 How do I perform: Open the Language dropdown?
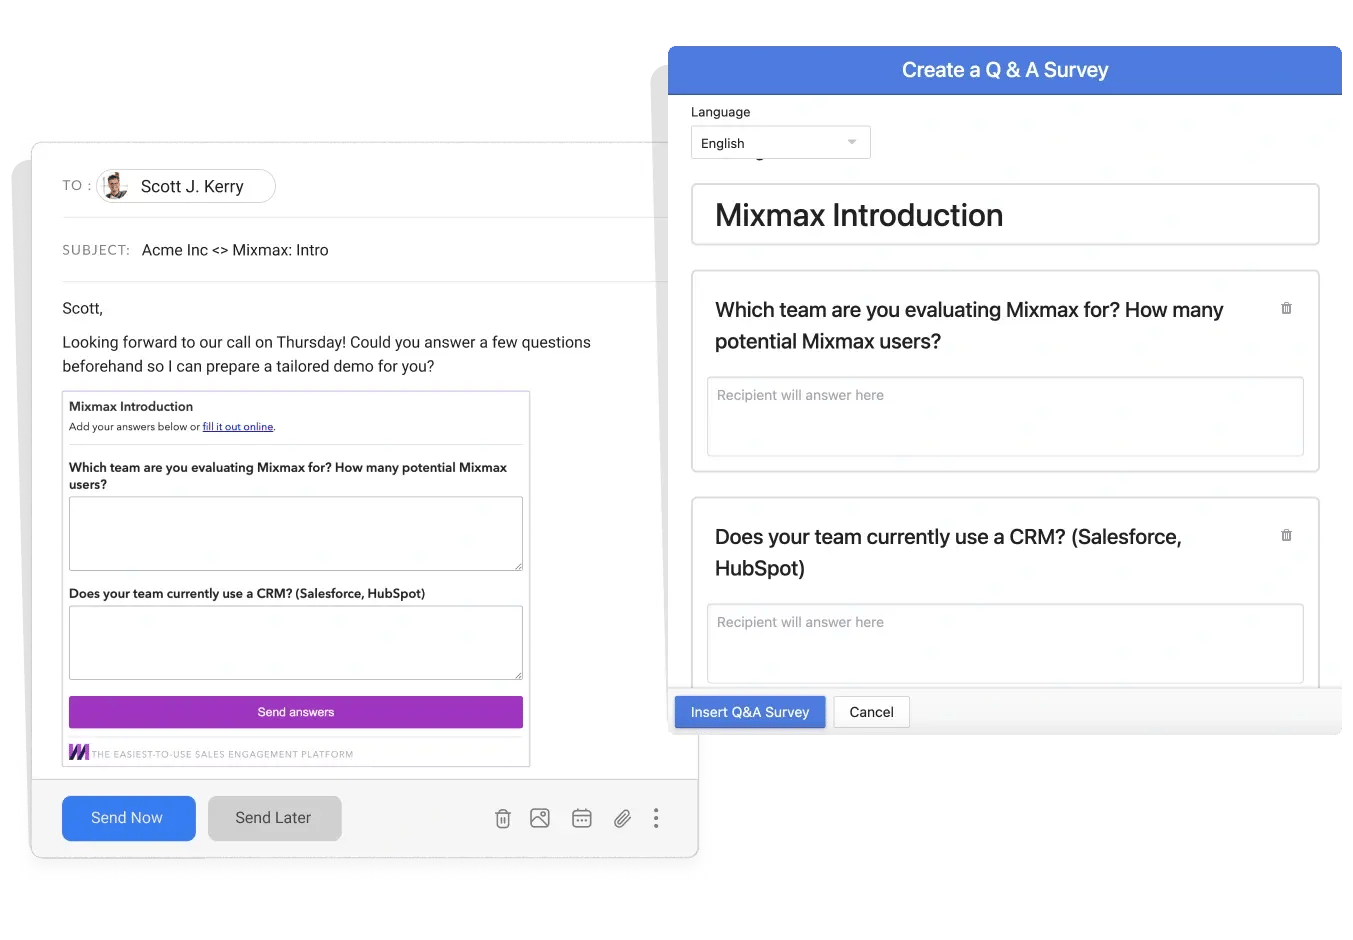point(780,142)
